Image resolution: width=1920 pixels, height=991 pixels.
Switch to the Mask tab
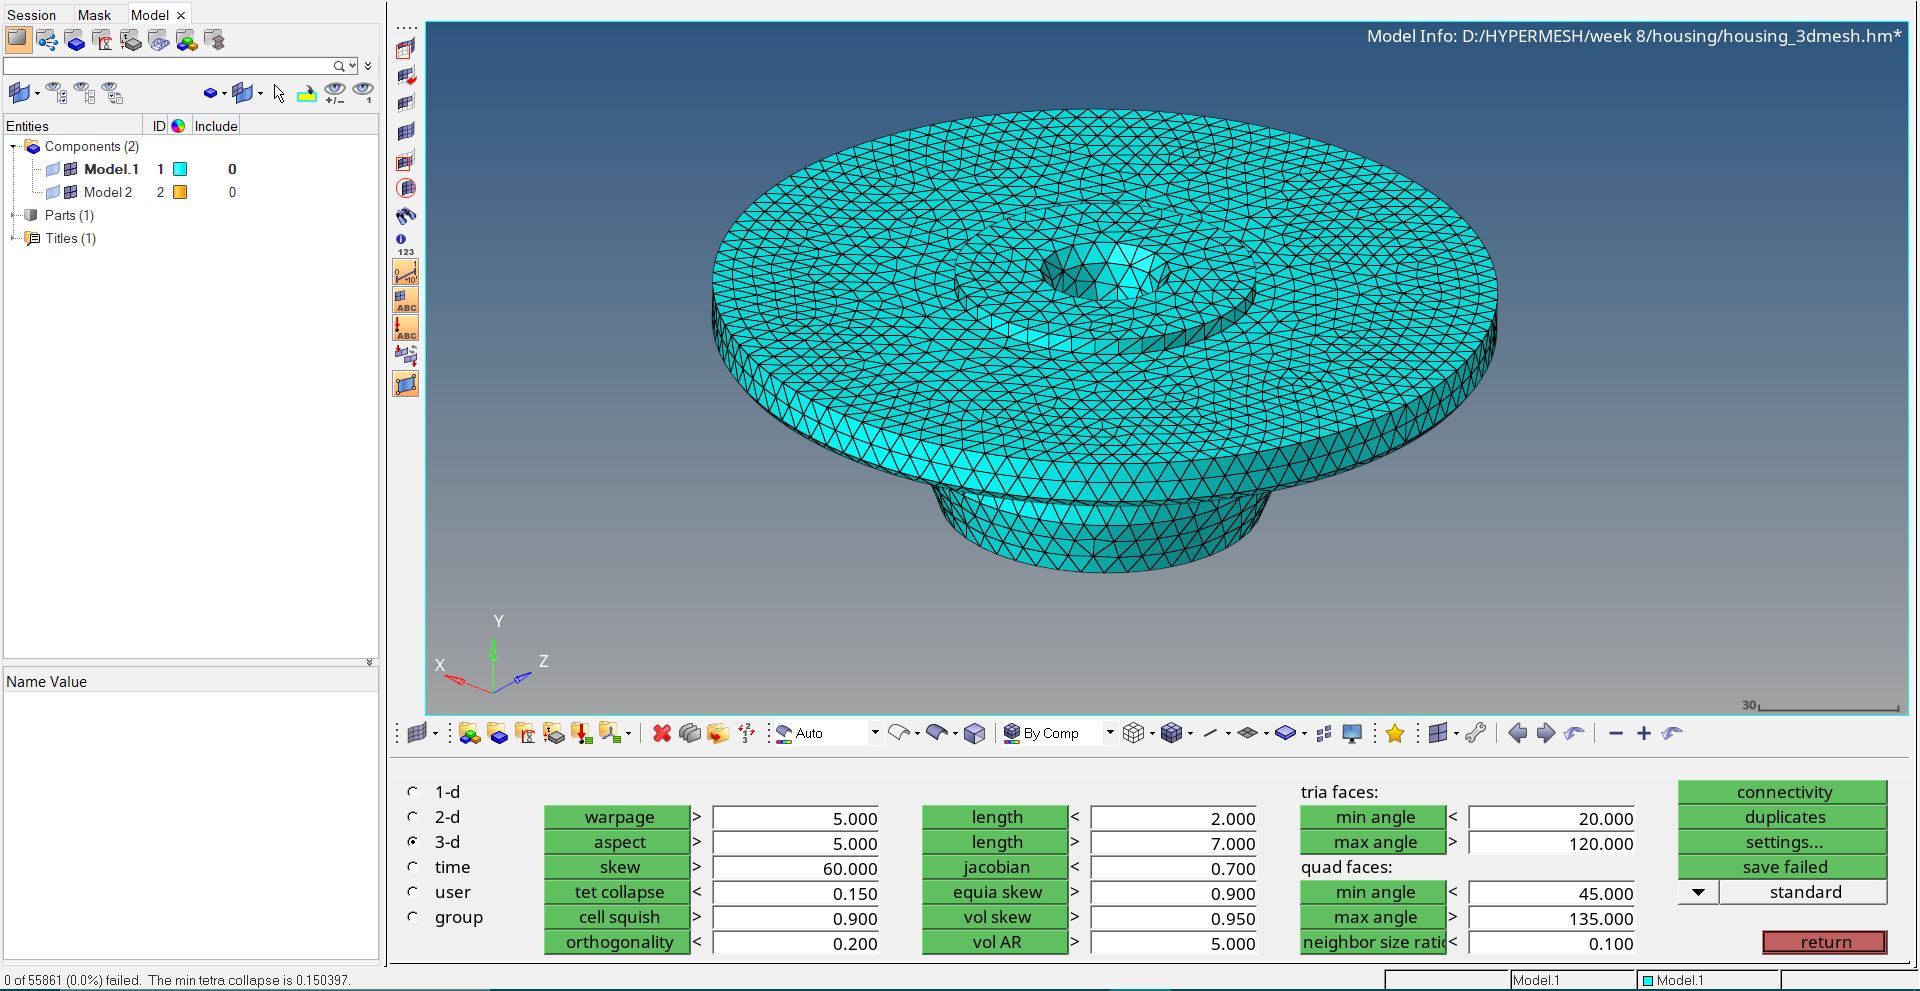pyautogui.click(x=95, y=14)
